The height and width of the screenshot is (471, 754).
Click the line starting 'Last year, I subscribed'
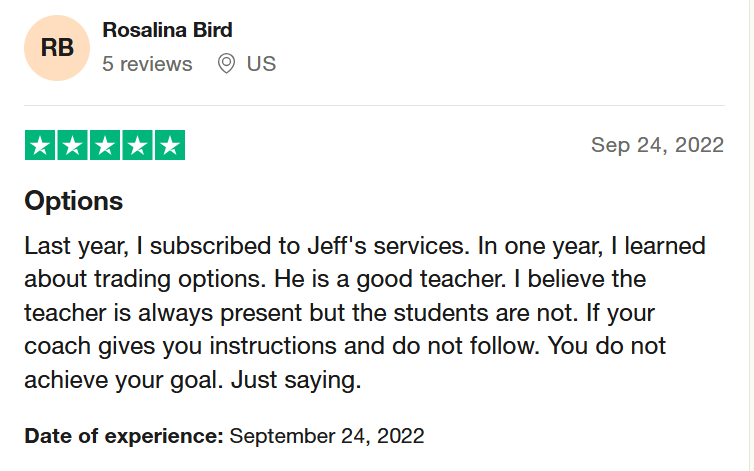point(365,246)
